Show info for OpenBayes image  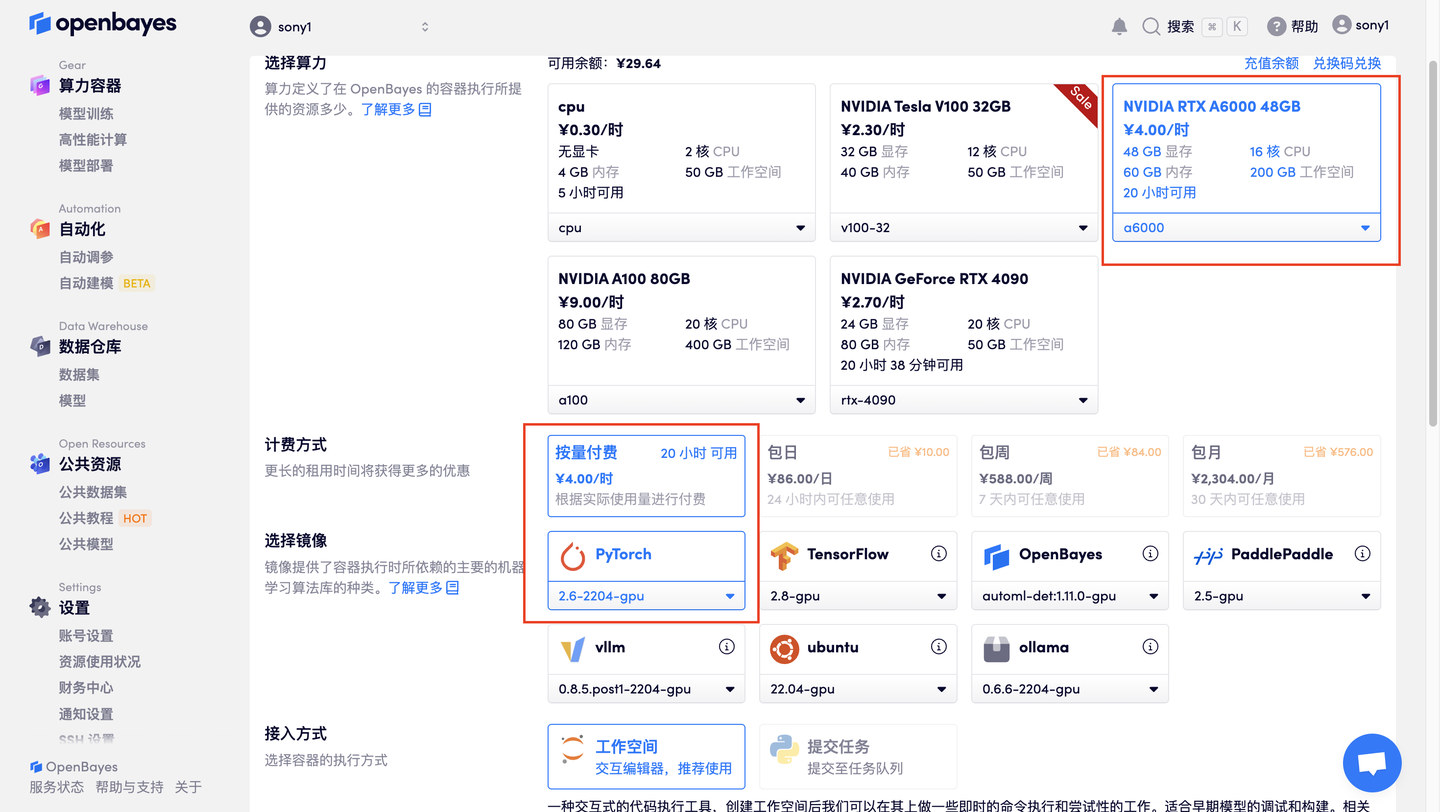[1150, 553]
